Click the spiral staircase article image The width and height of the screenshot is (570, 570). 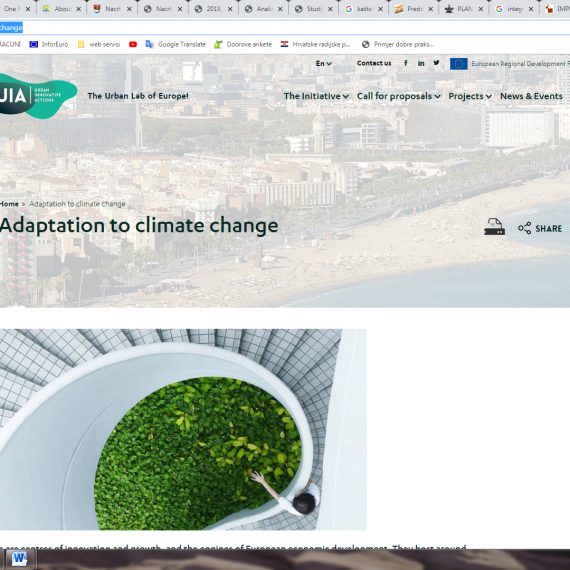coord(183,429)
